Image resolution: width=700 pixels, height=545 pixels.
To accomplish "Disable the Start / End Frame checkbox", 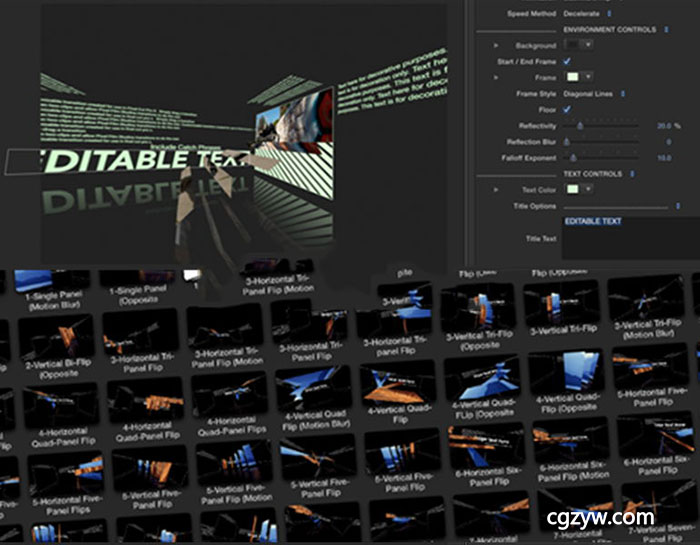I will [568, 61].
